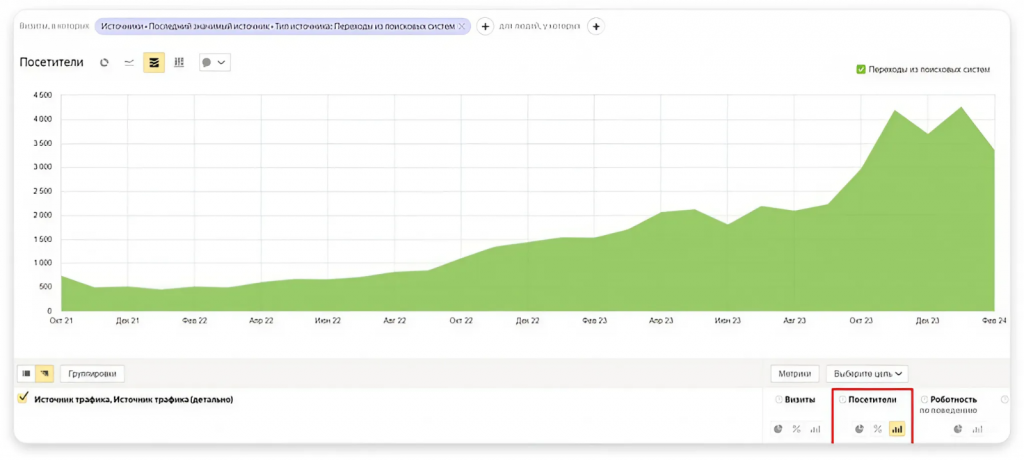The height and width of the screenshot is (461, 1024).
Task: Toggle the 'Источник трафика' row checkbox
Action: coord(24,396)
